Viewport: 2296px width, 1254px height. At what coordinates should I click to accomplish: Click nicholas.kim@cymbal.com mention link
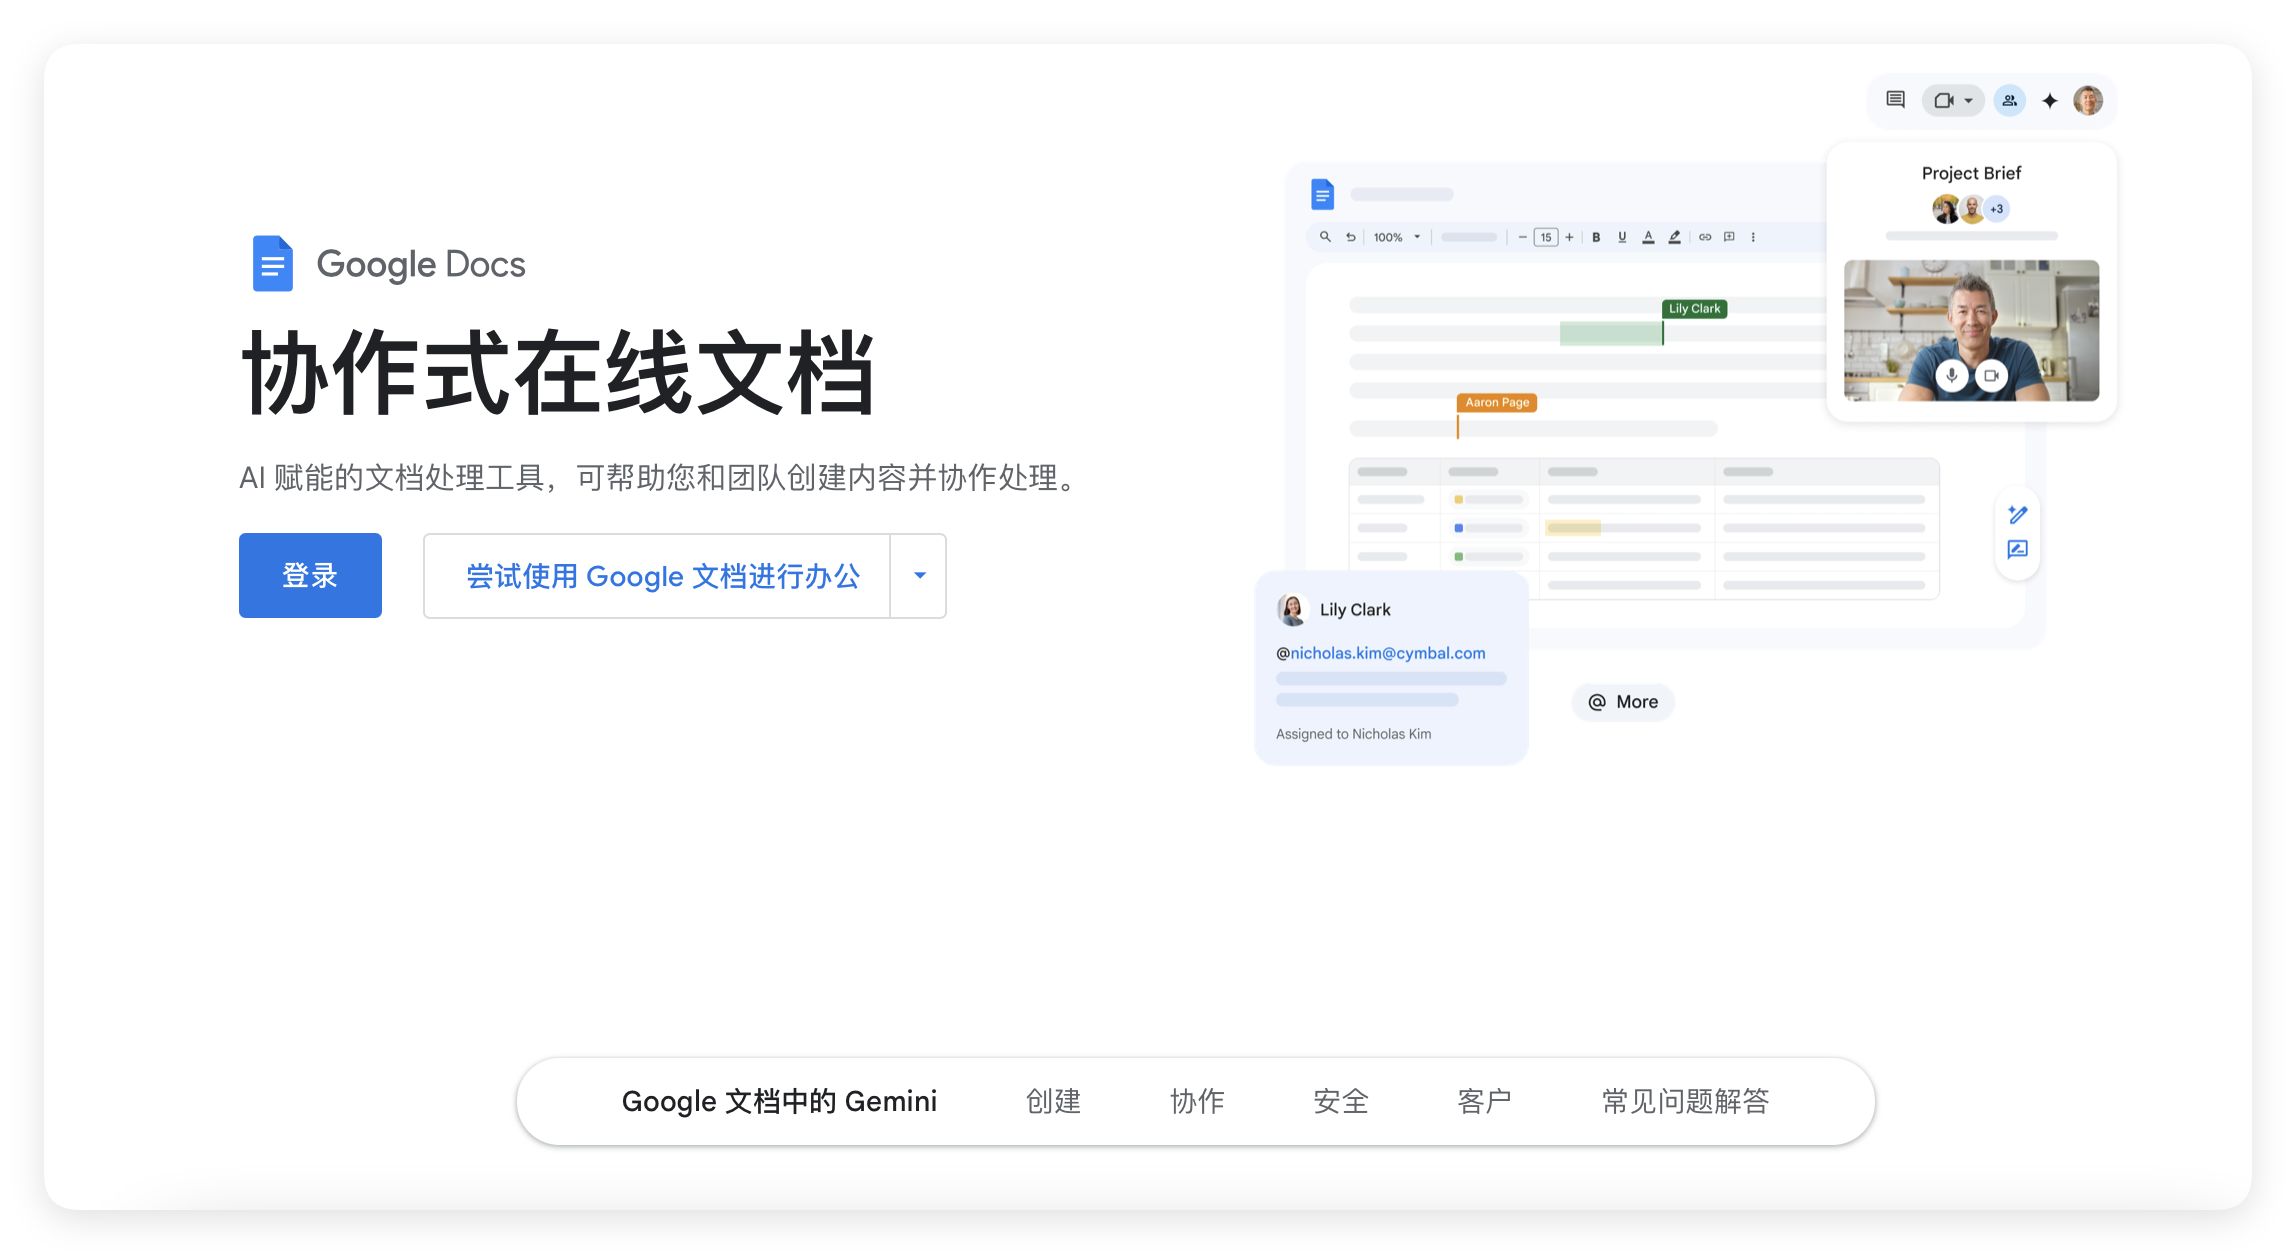point(1386,653)
